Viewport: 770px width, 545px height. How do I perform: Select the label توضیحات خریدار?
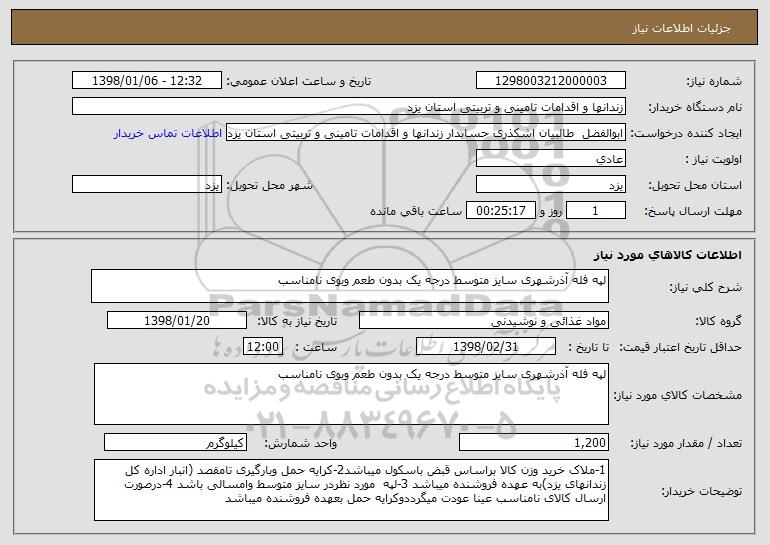[x=701, y=491]
